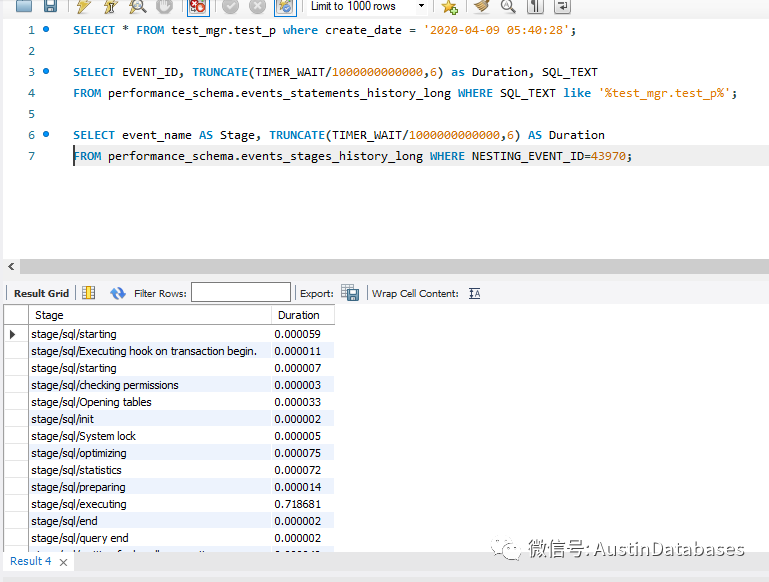Select the Result 4 tab
Viewport: 769px width, 582px height.
point(30,561)
